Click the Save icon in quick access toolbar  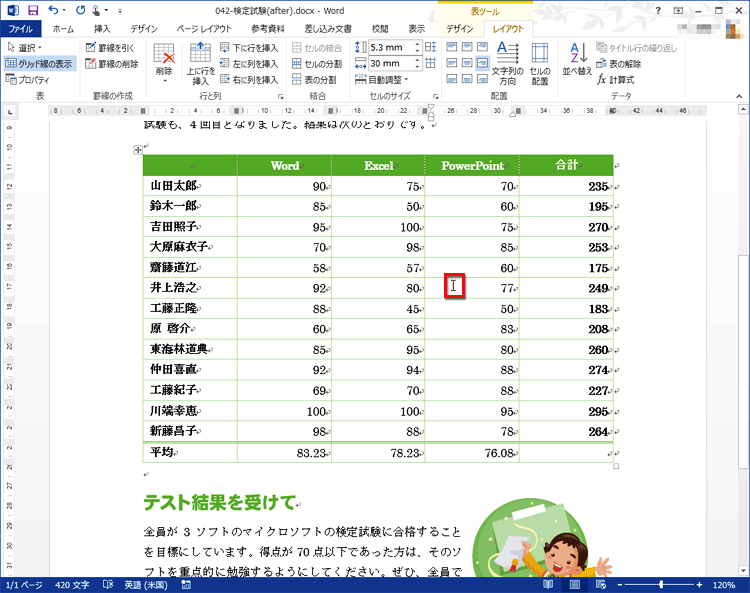coord(33,10)
